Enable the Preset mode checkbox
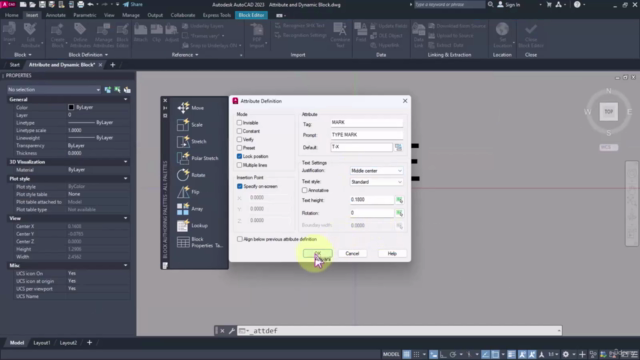 240,148
